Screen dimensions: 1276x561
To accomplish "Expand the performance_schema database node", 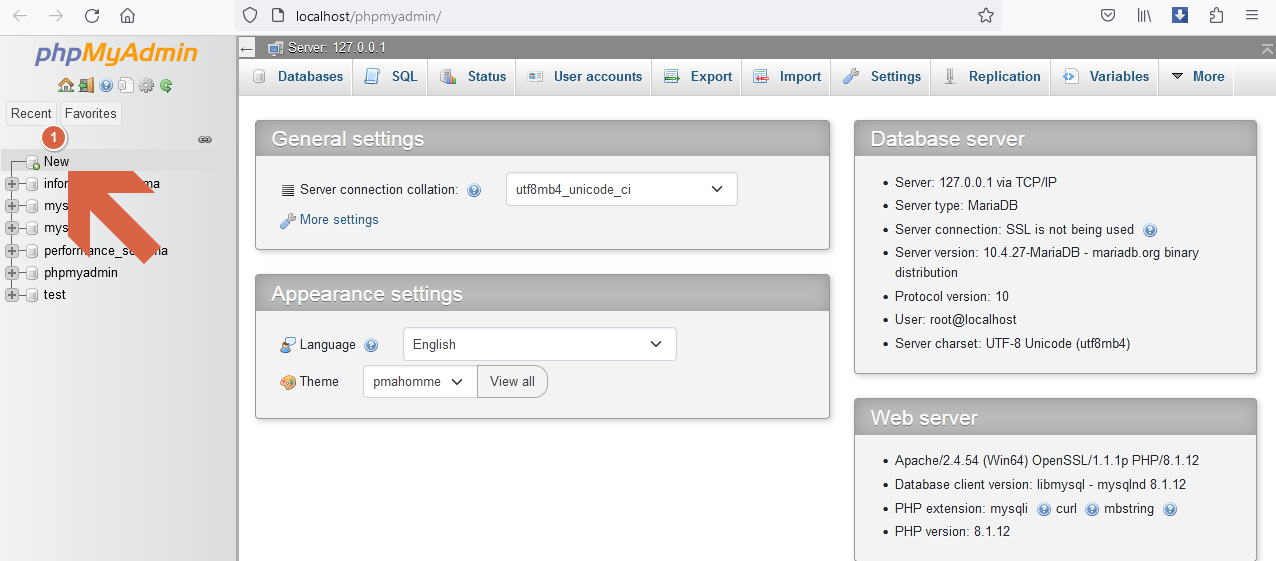I will click(12, 251).
